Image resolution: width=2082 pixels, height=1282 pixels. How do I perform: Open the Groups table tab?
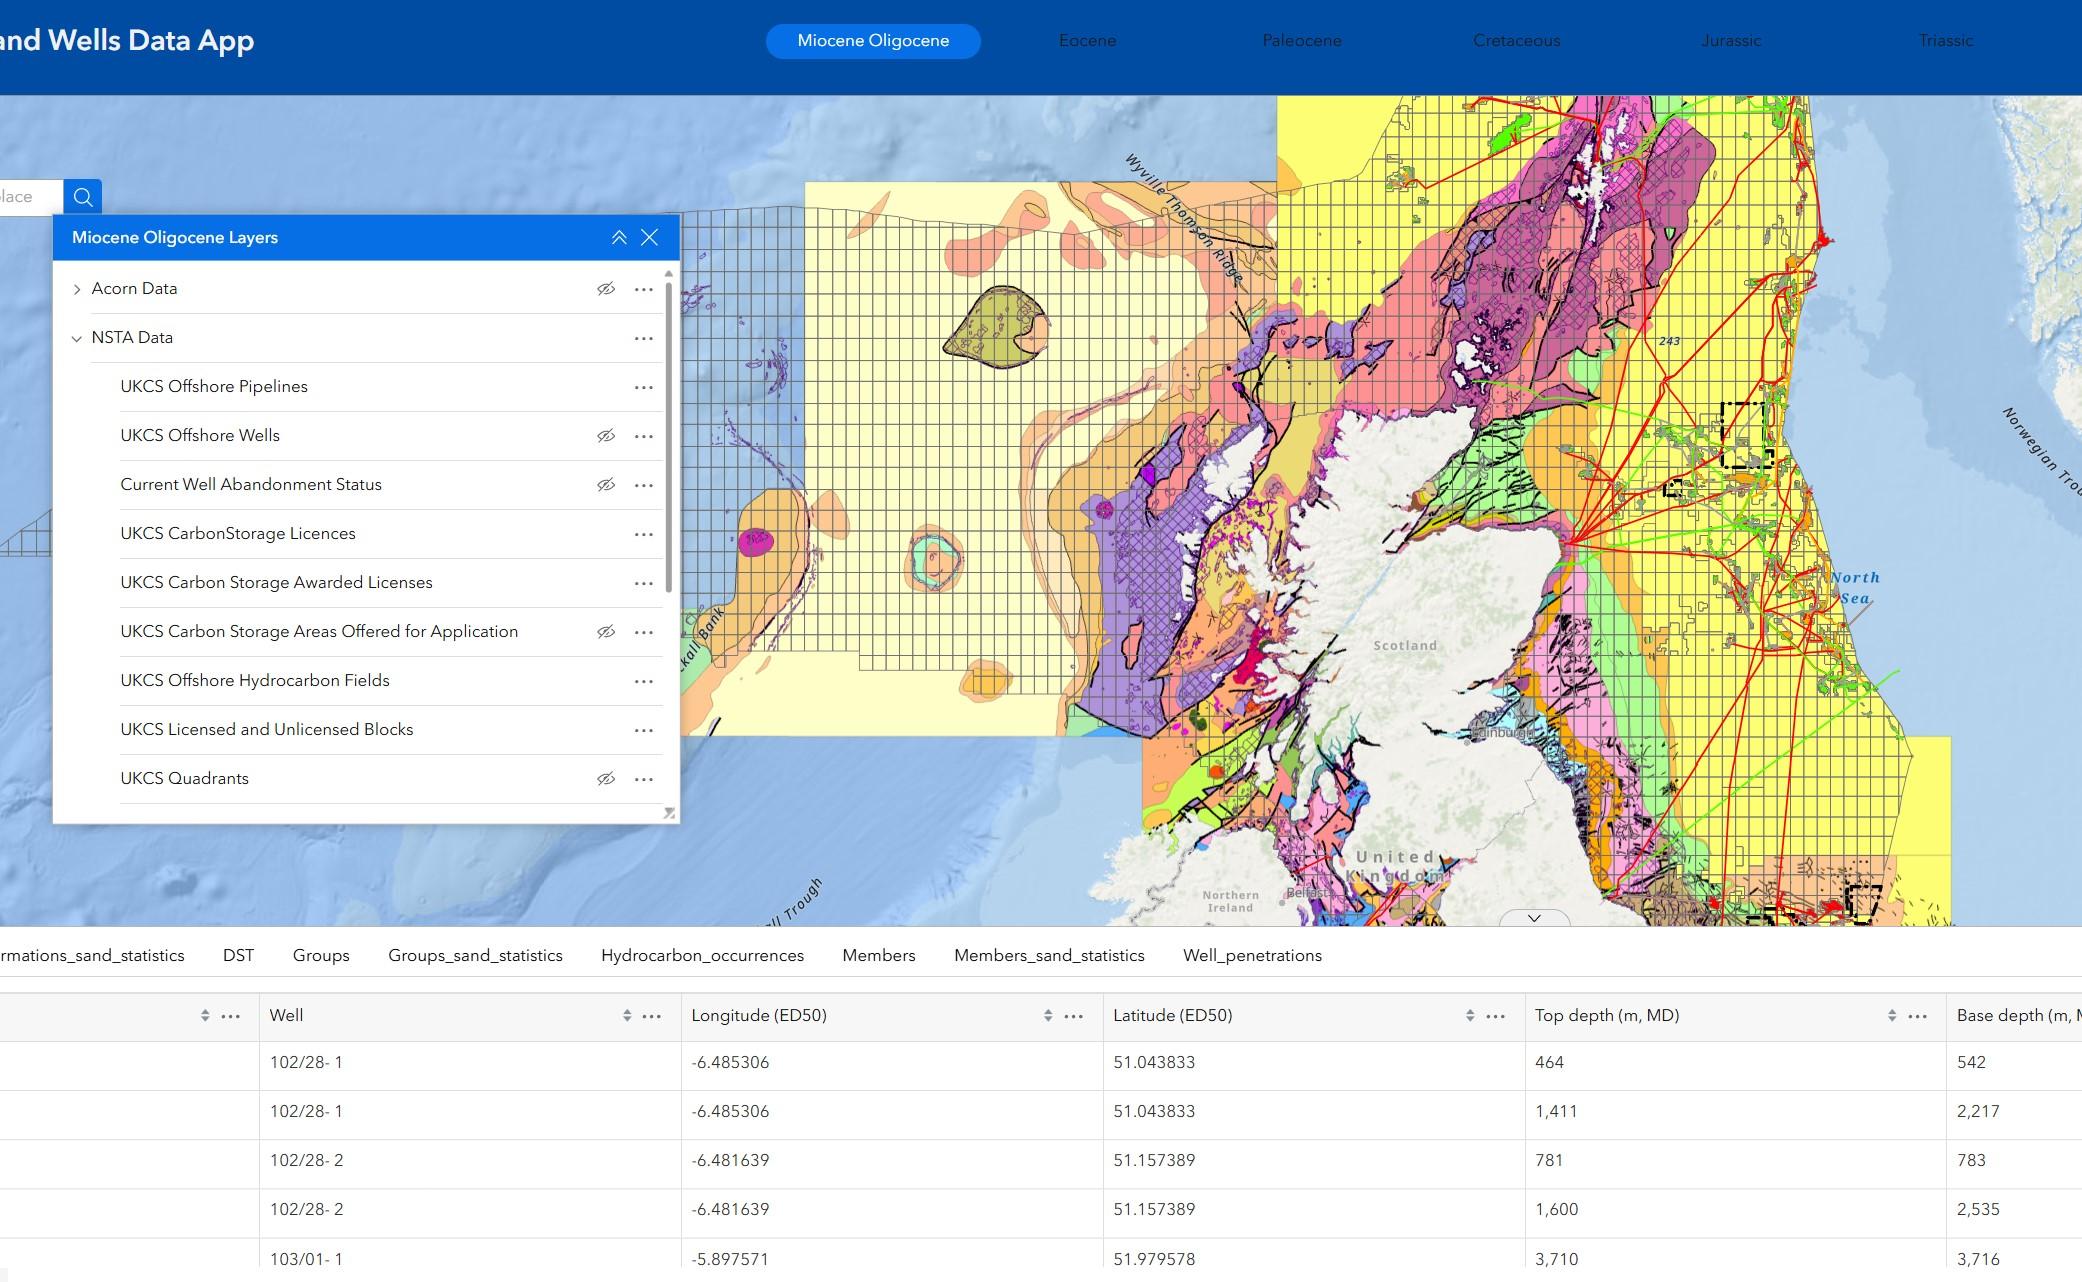321,956
